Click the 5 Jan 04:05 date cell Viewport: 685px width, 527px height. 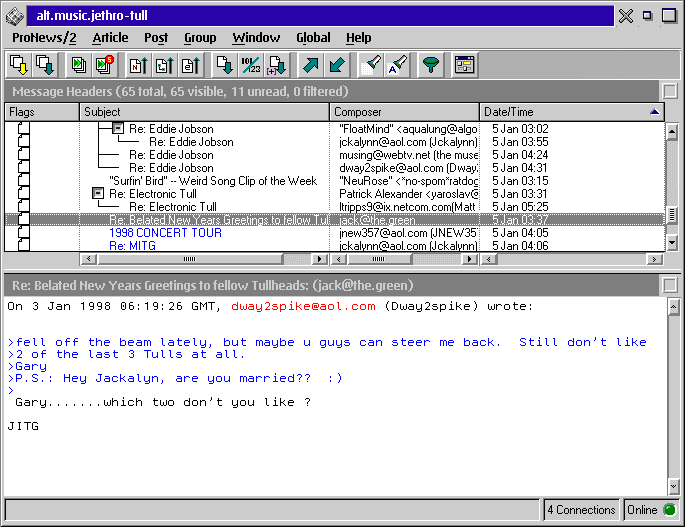click(x=520, y=232)
